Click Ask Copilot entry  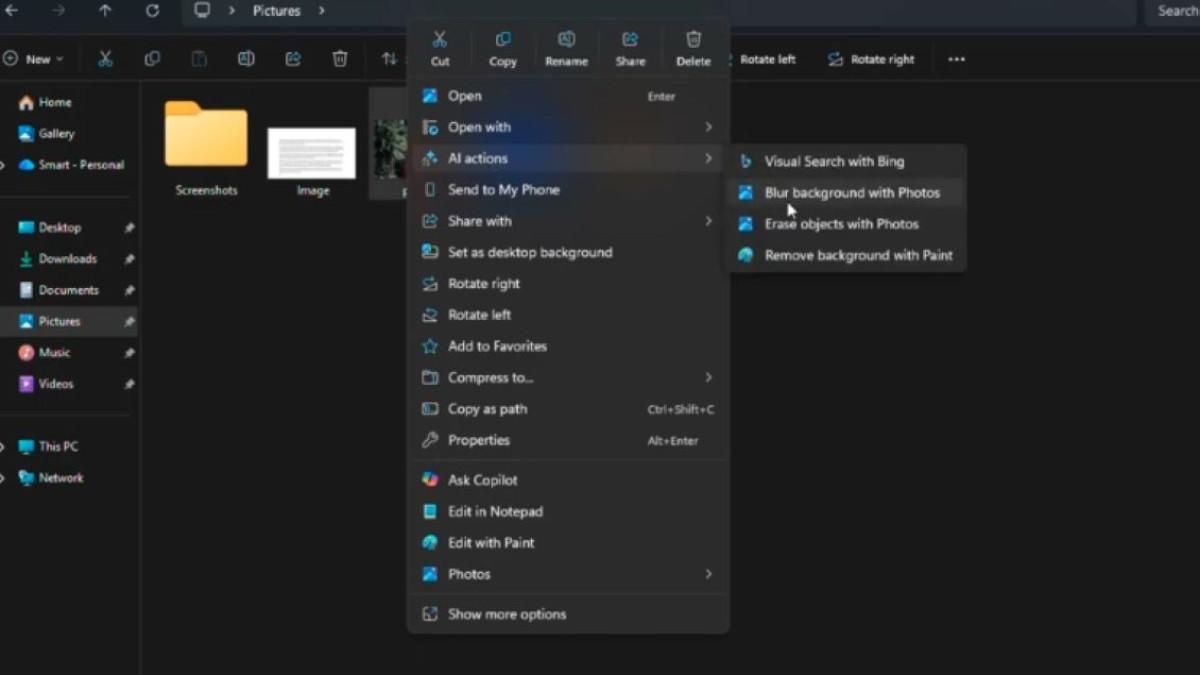(x=568, y=480)
